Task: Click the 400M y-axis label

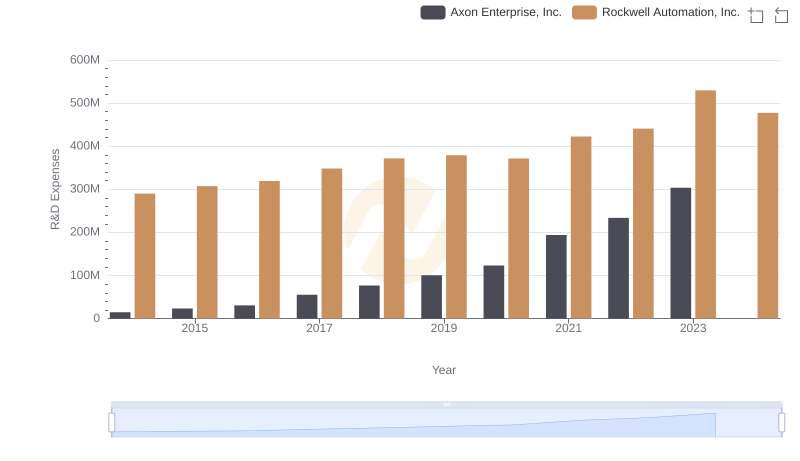Action: click(85, 146)
